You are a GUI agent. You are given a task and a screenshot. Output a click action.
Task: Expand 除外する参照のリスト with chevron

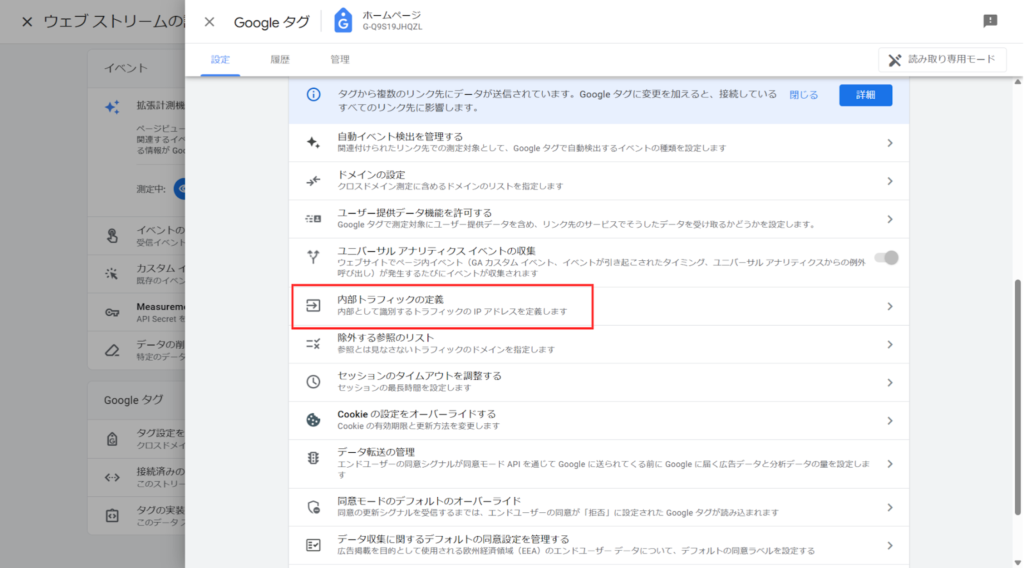[x=889, y=344]
